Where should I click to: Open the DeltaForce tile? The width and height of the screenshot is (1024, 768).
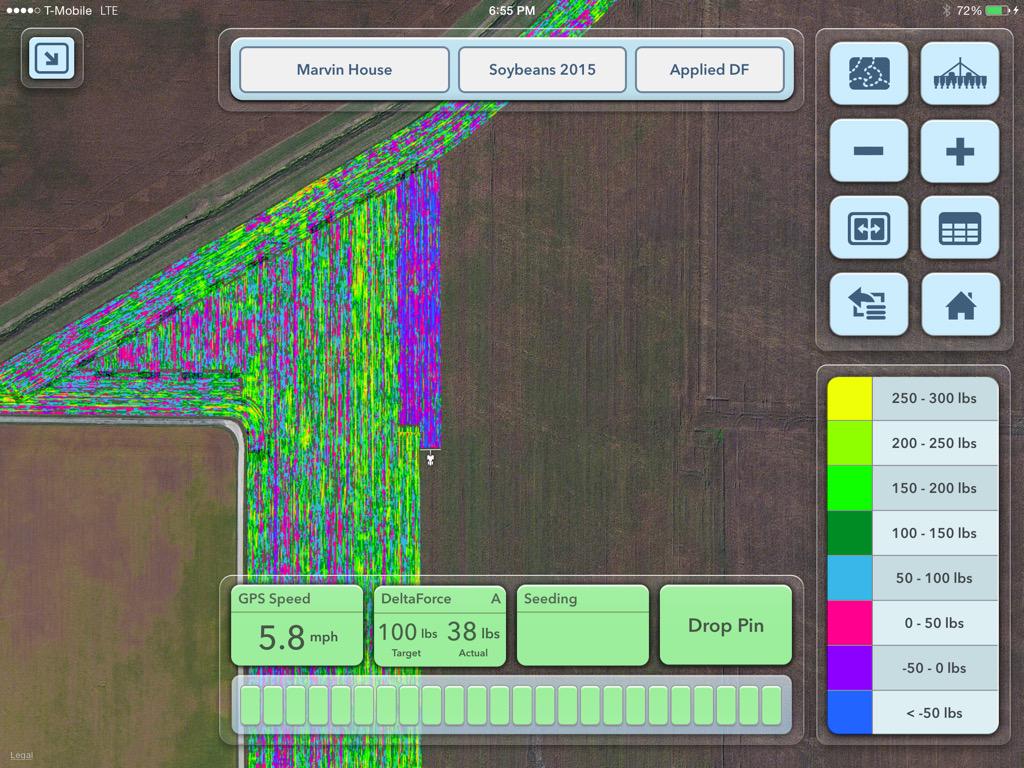440,625
